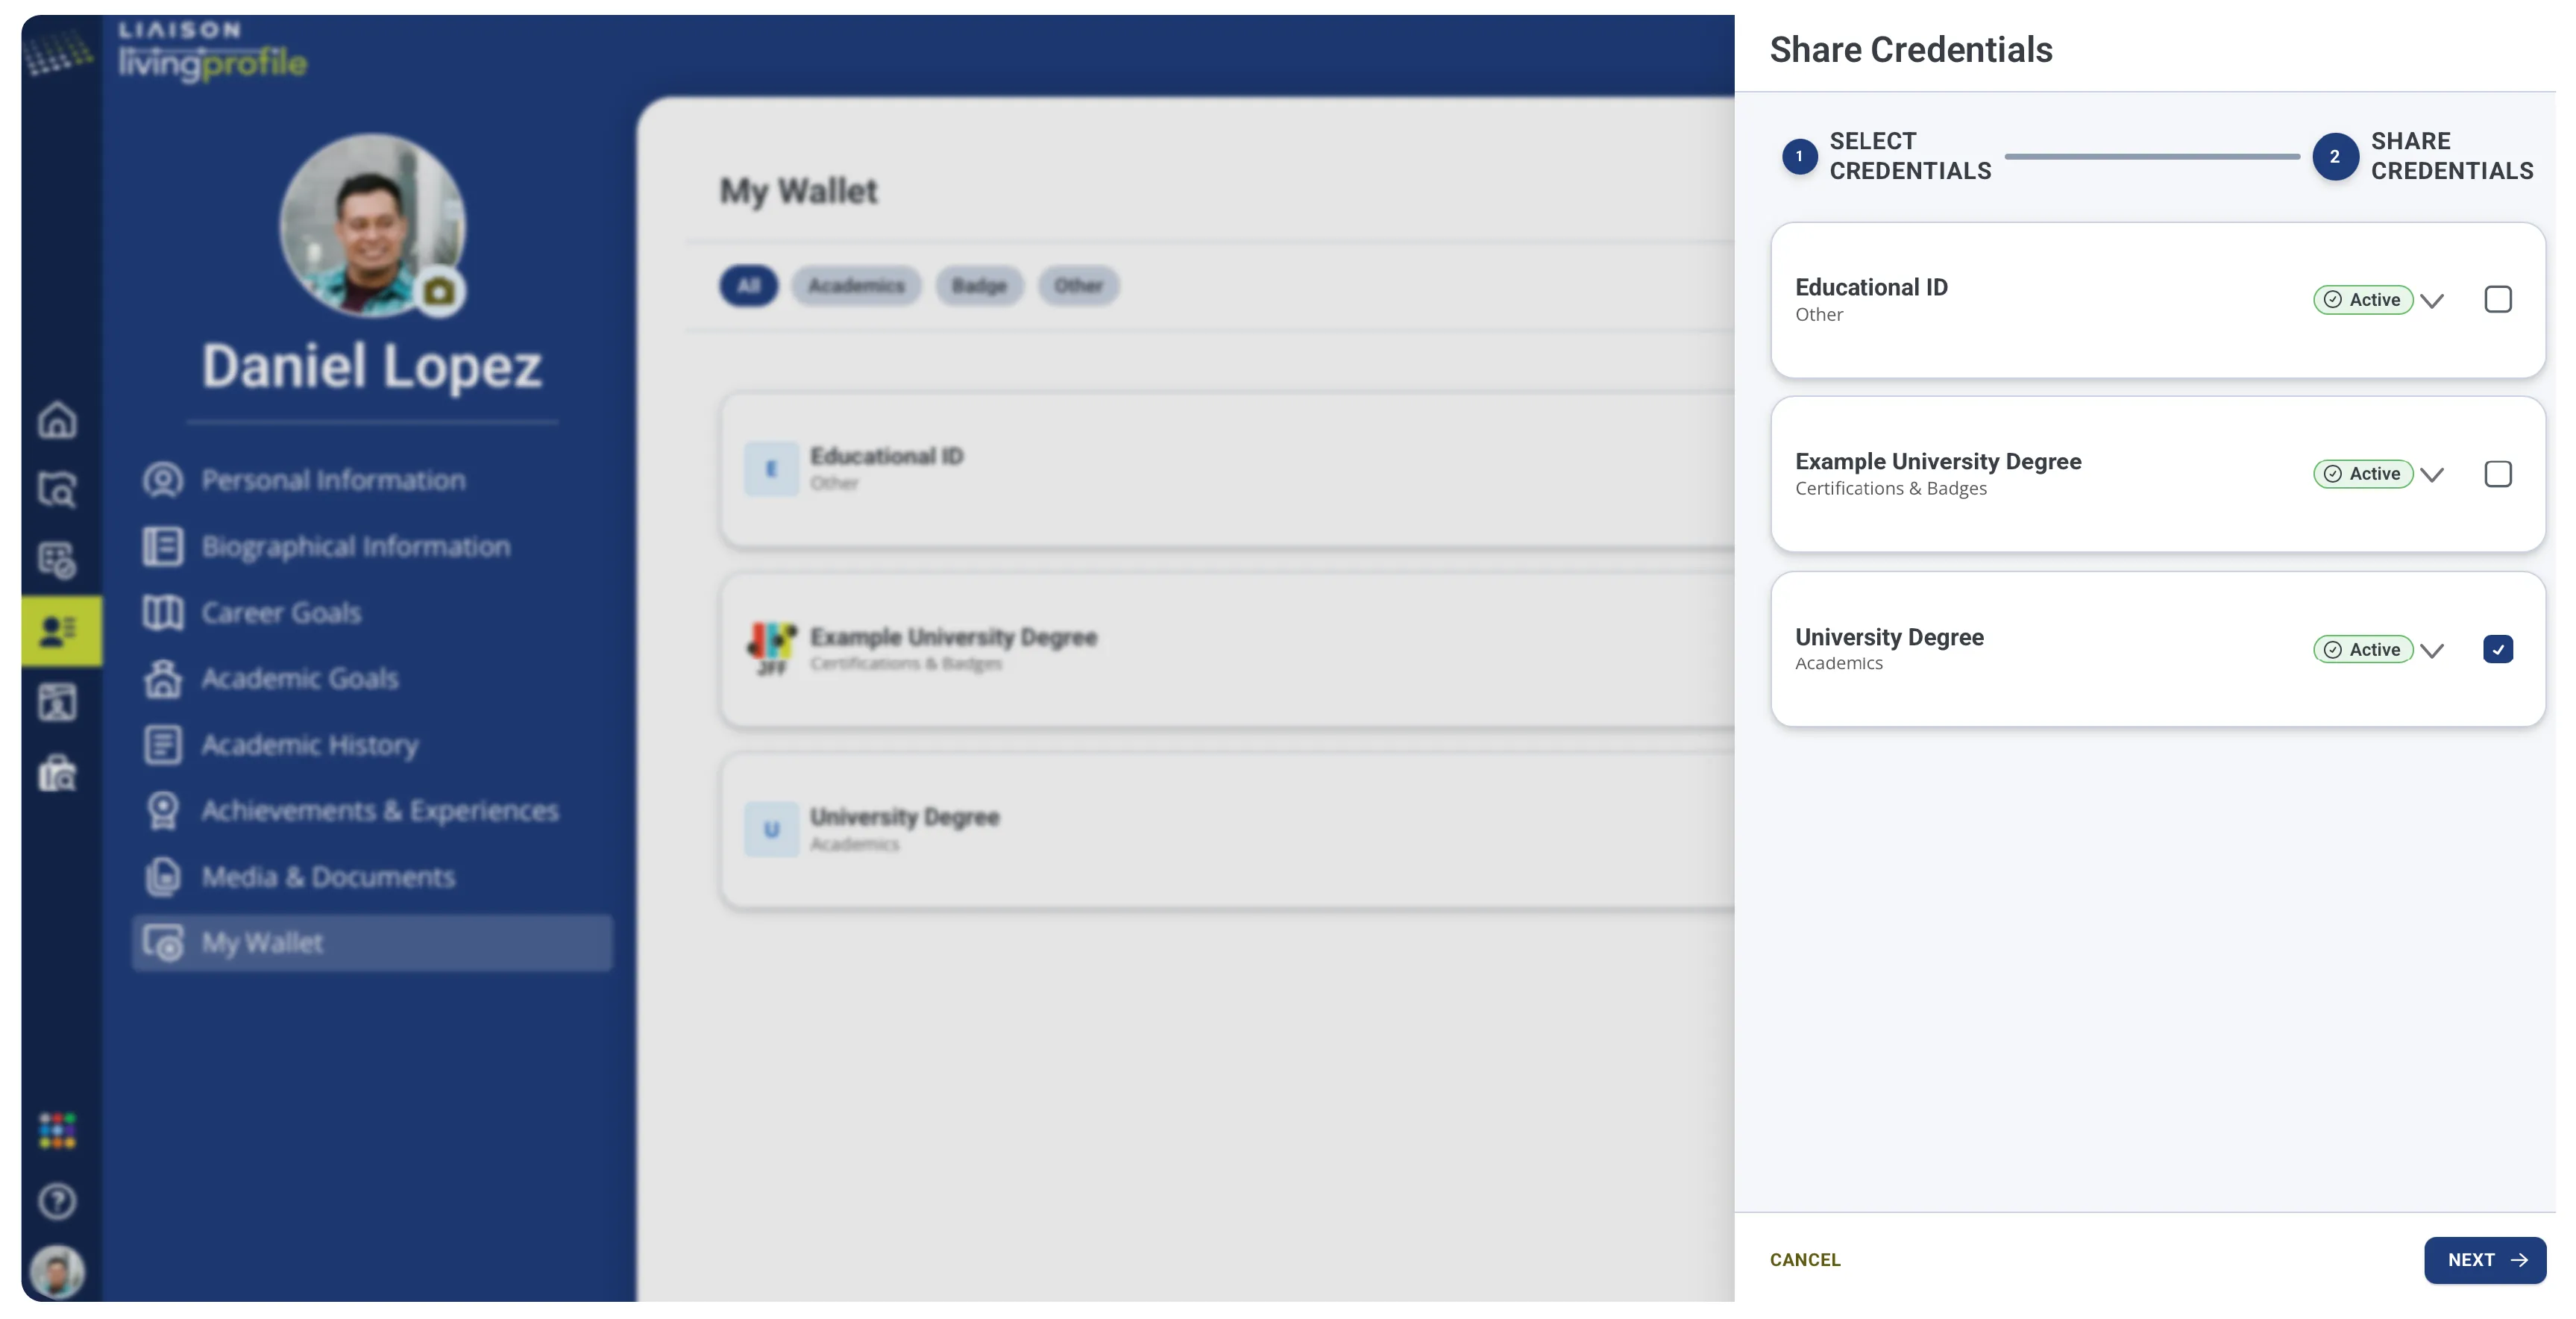Click the Educational ID wallet card E icon
This screenshot has width=2576, height=1319.
click(x=771, y=469)
